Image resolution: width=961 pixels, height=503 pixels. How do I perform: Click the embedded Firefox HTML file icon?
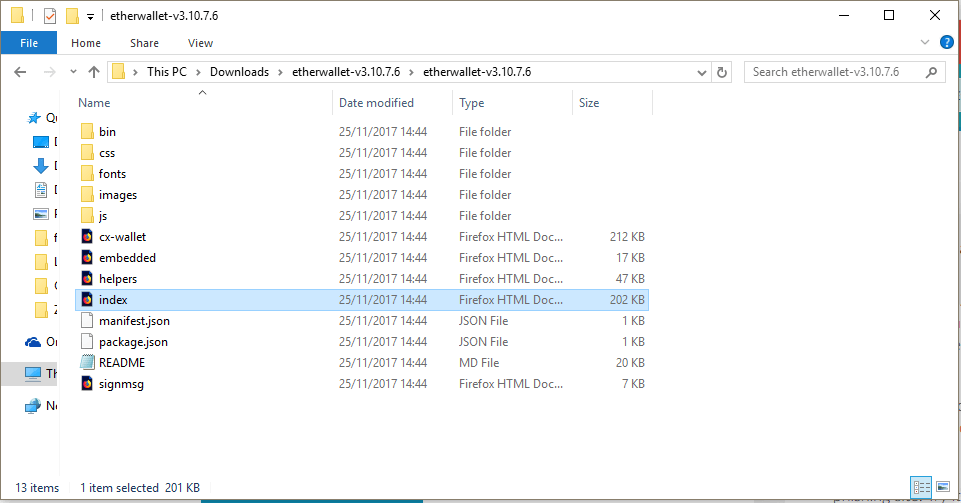(87, 257)
